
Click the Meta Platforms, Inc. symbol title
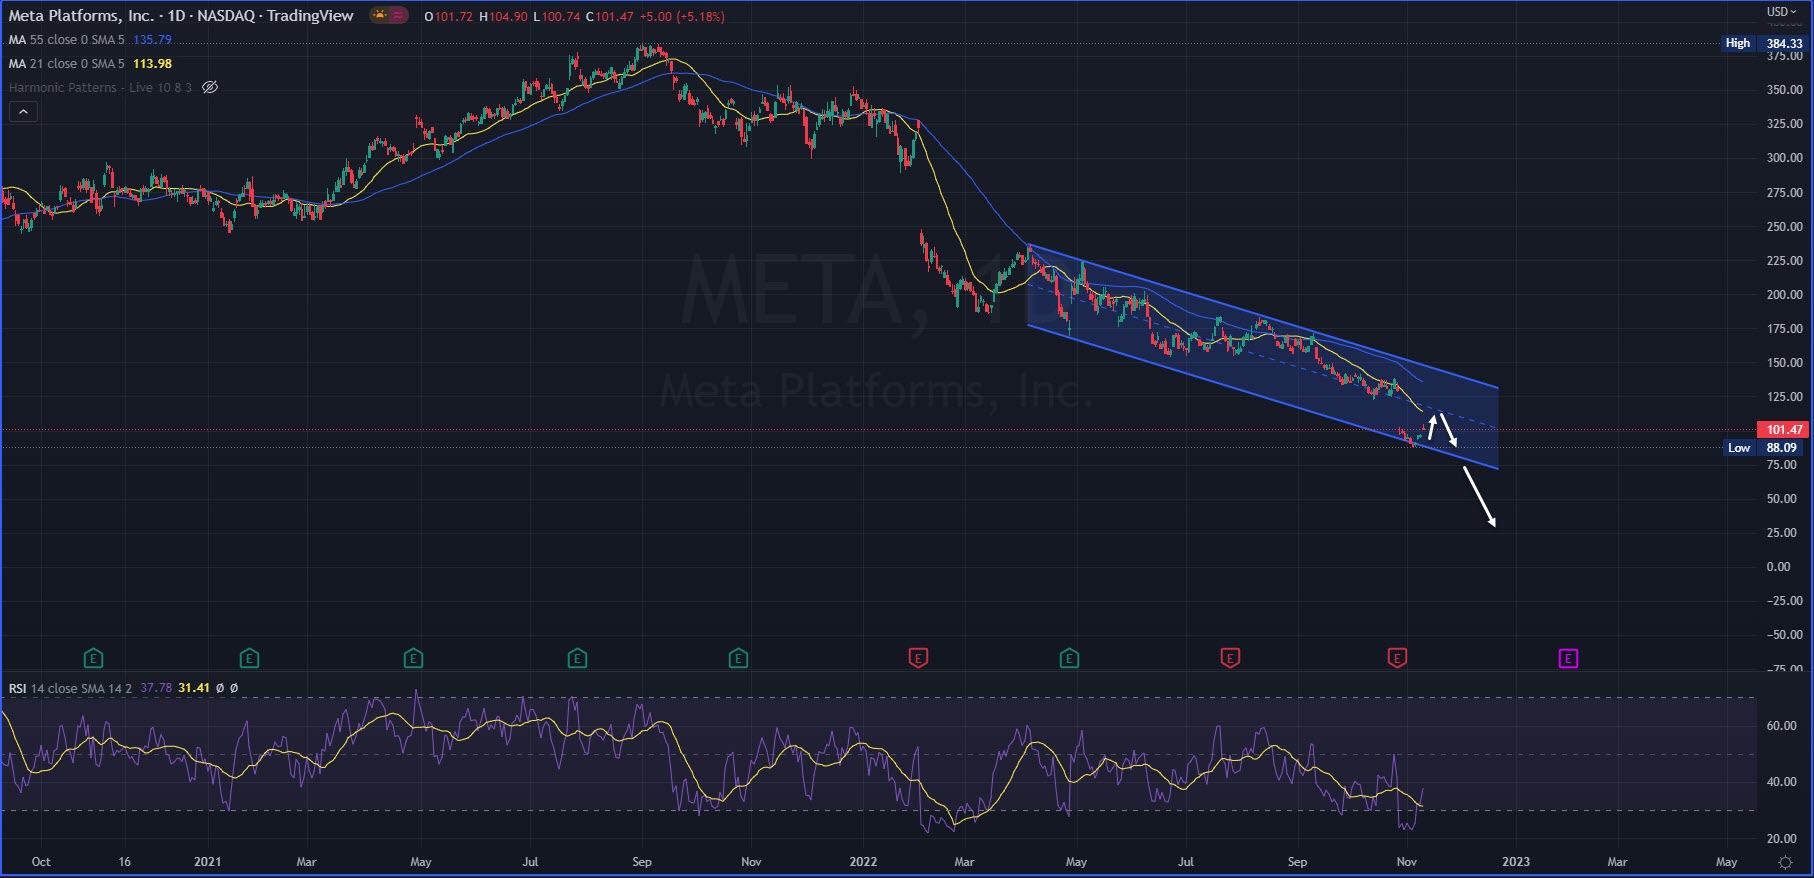click(81, 16)
